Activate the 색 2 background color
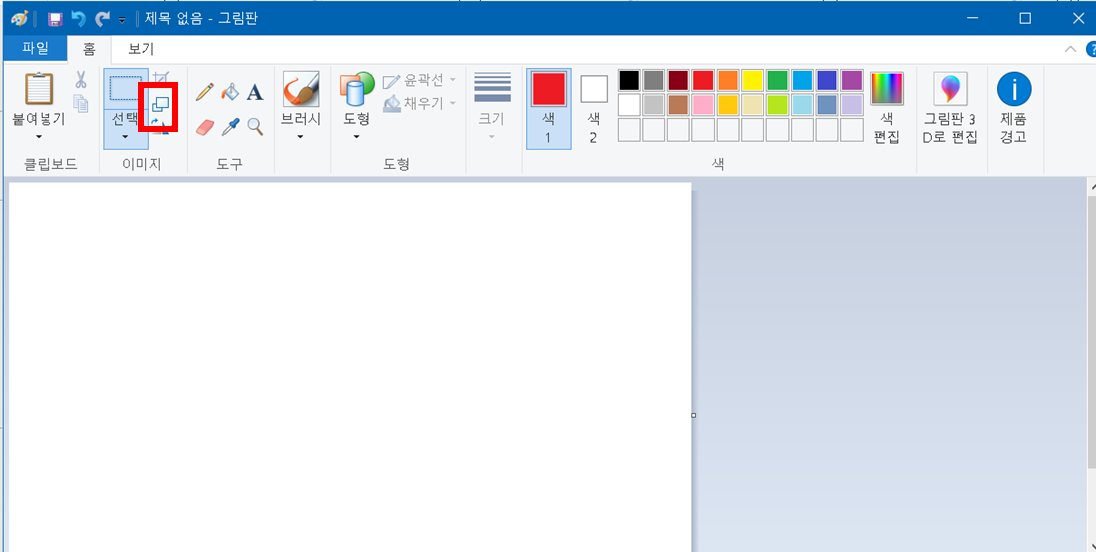1096x552 pixels. (593, 109)
